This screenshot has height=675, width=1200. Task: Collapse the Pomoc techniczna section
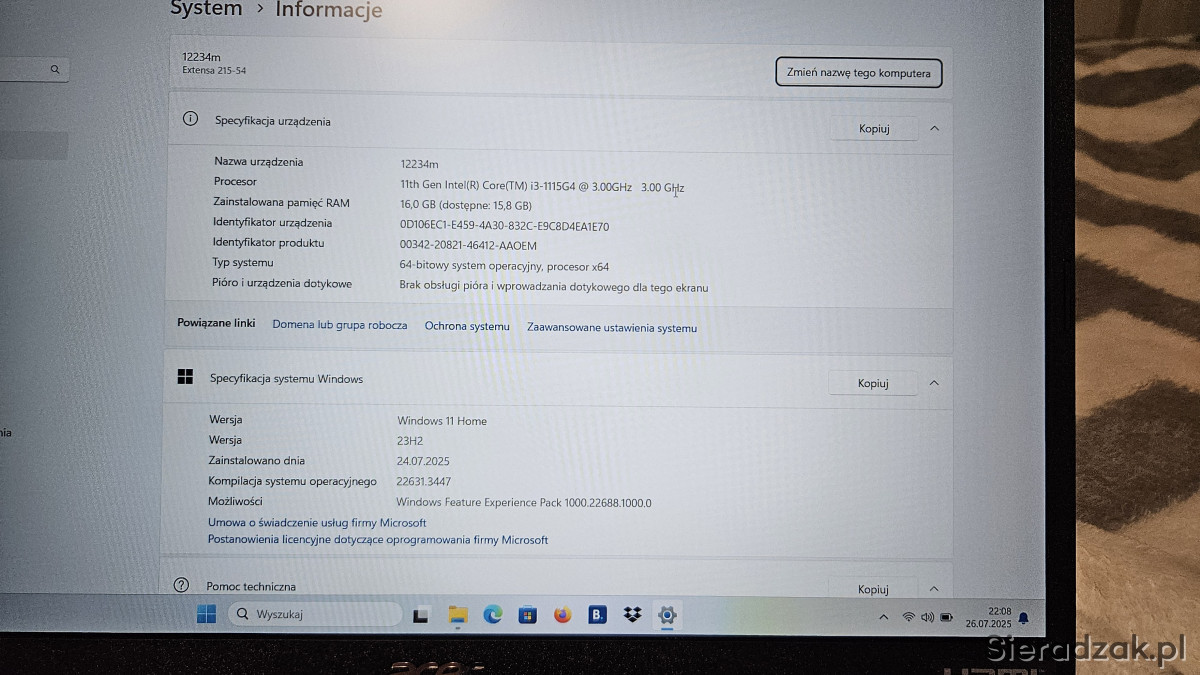pos(934,589)
